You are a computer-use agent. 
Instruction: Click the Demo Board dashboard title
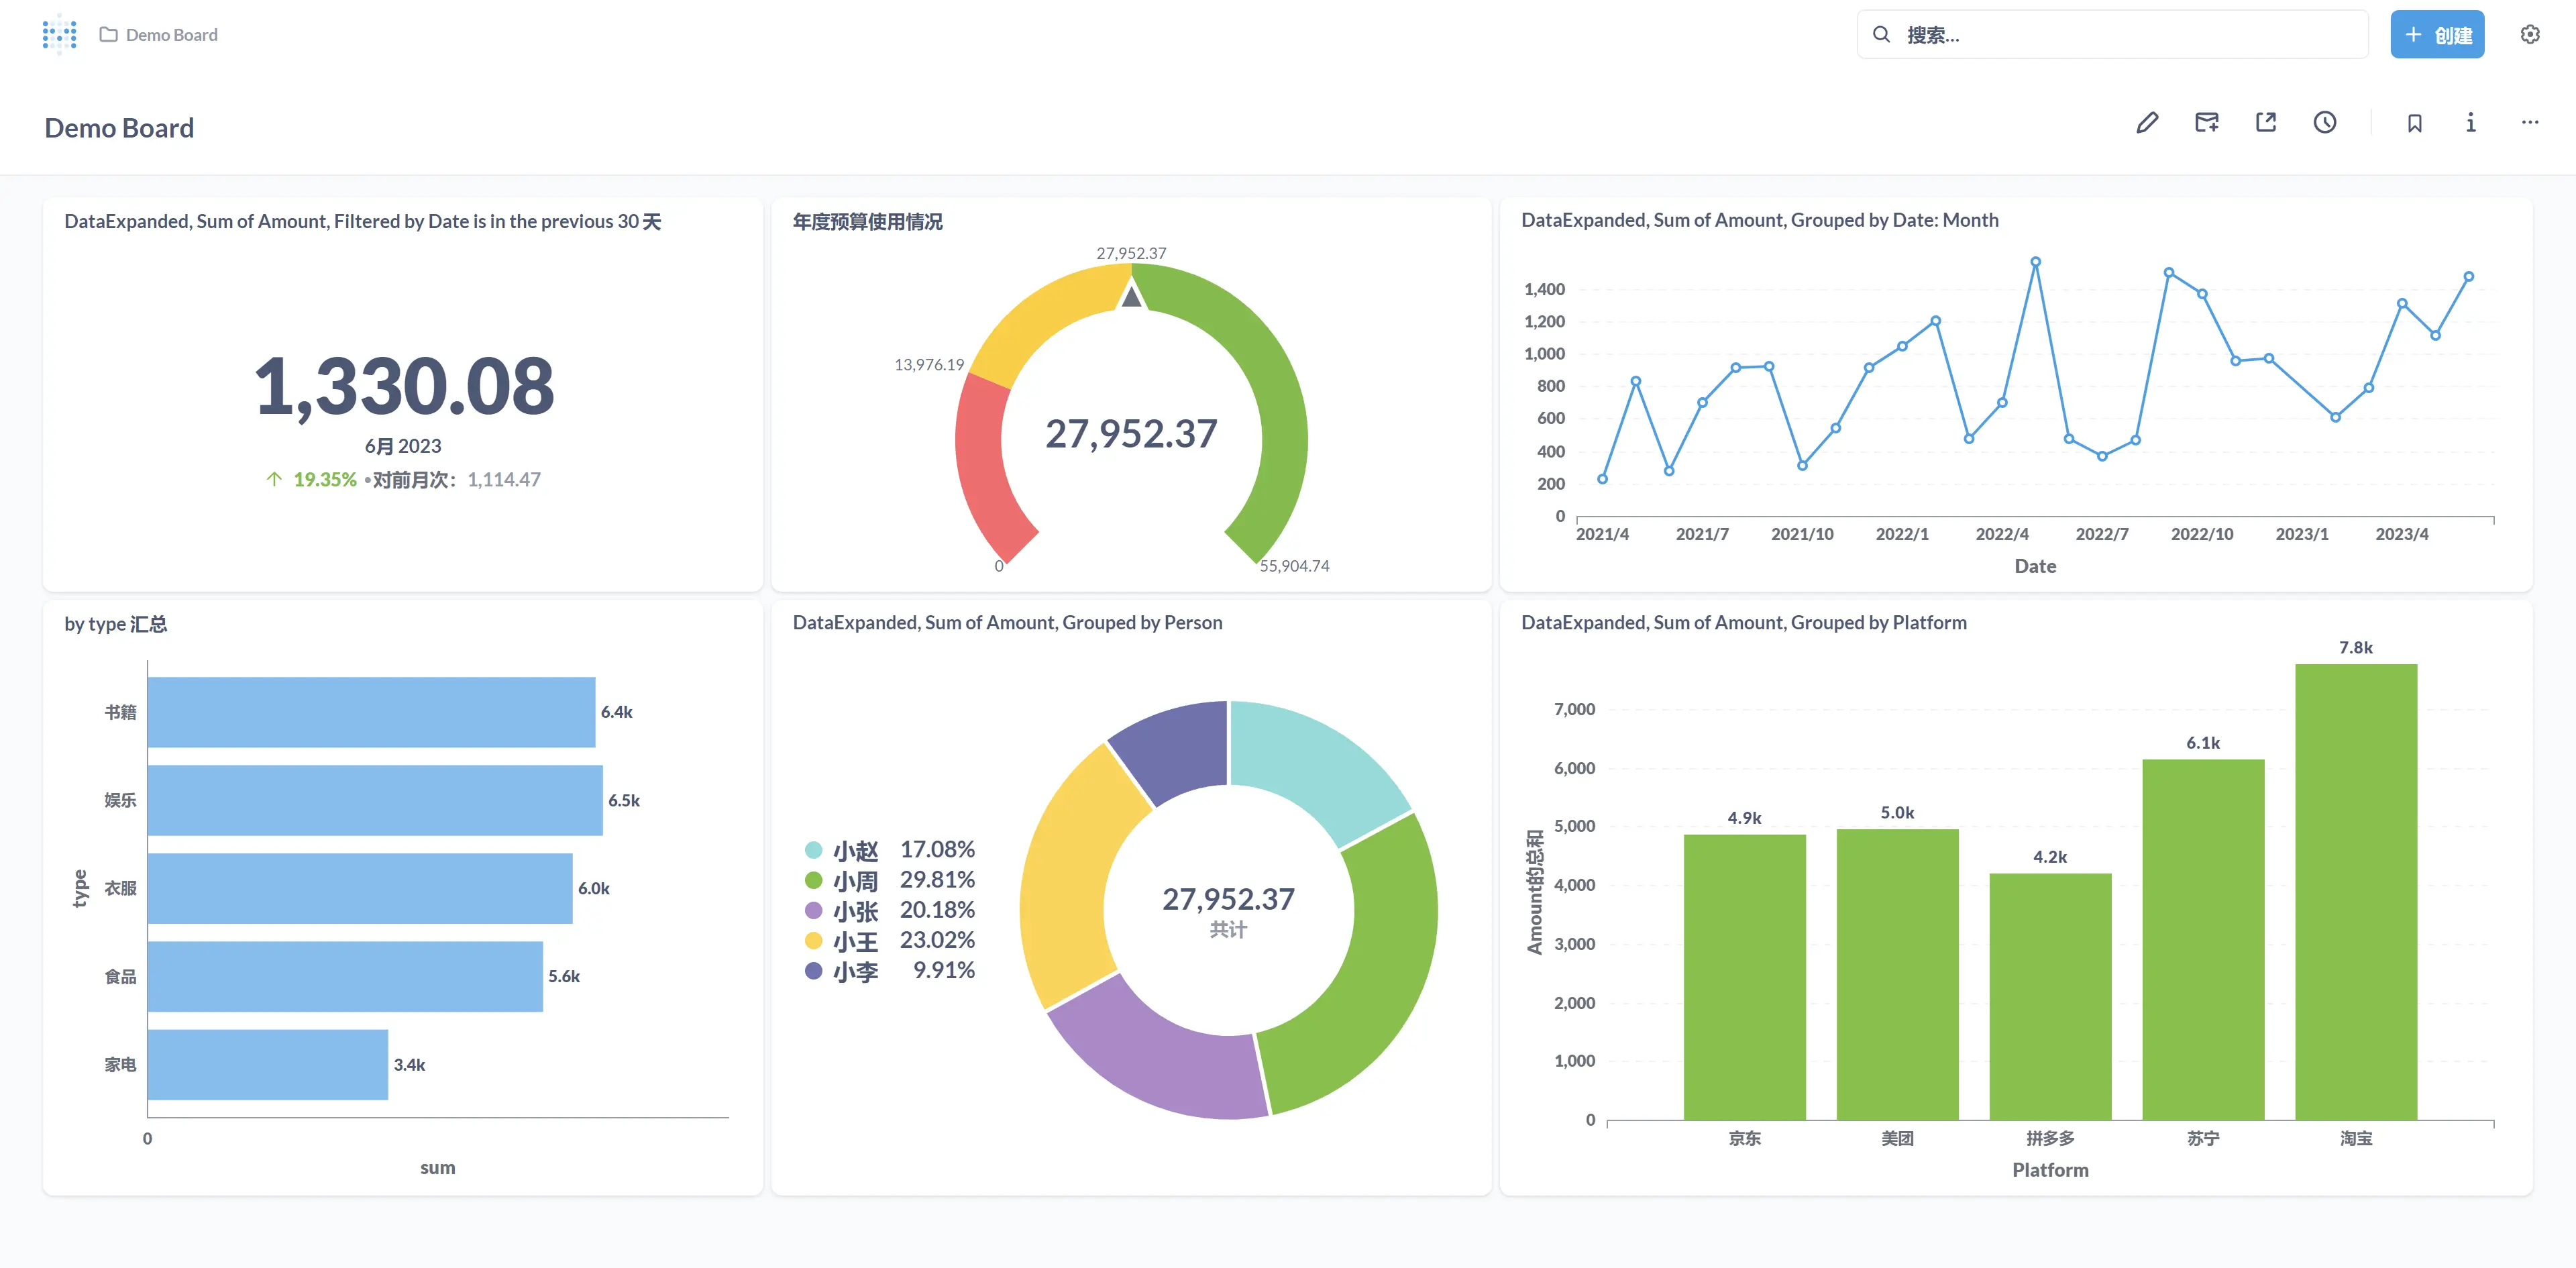pyautogui.click(x=119, y=128)
